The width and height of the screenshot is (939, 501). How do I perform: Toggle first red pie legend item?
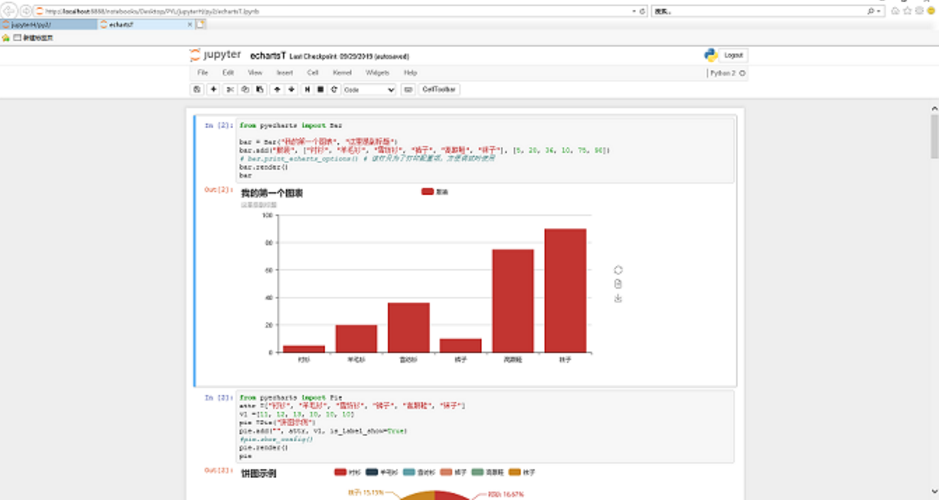click(347, 472)
